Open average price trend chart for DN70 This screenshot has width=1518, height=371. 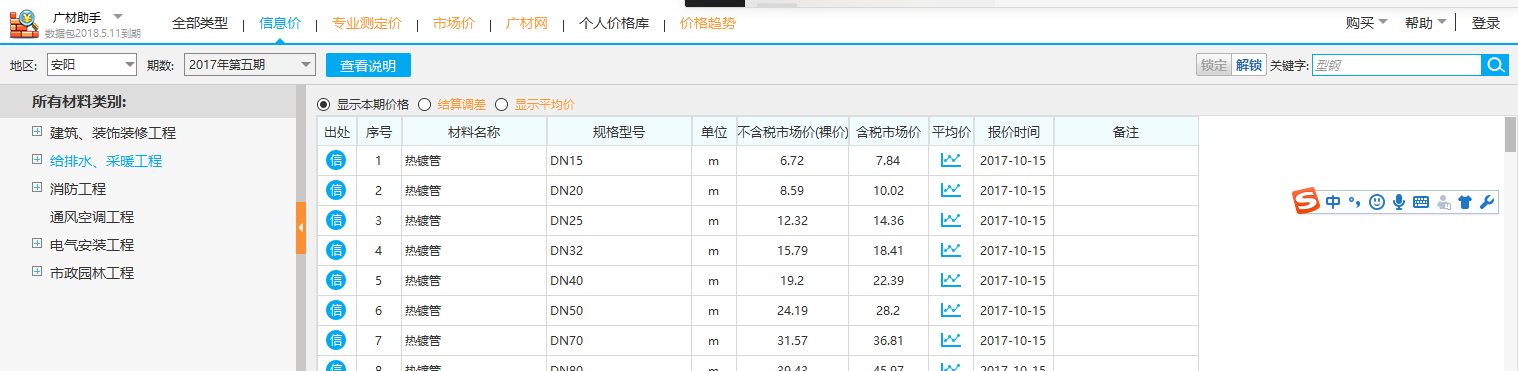[951, 340]
